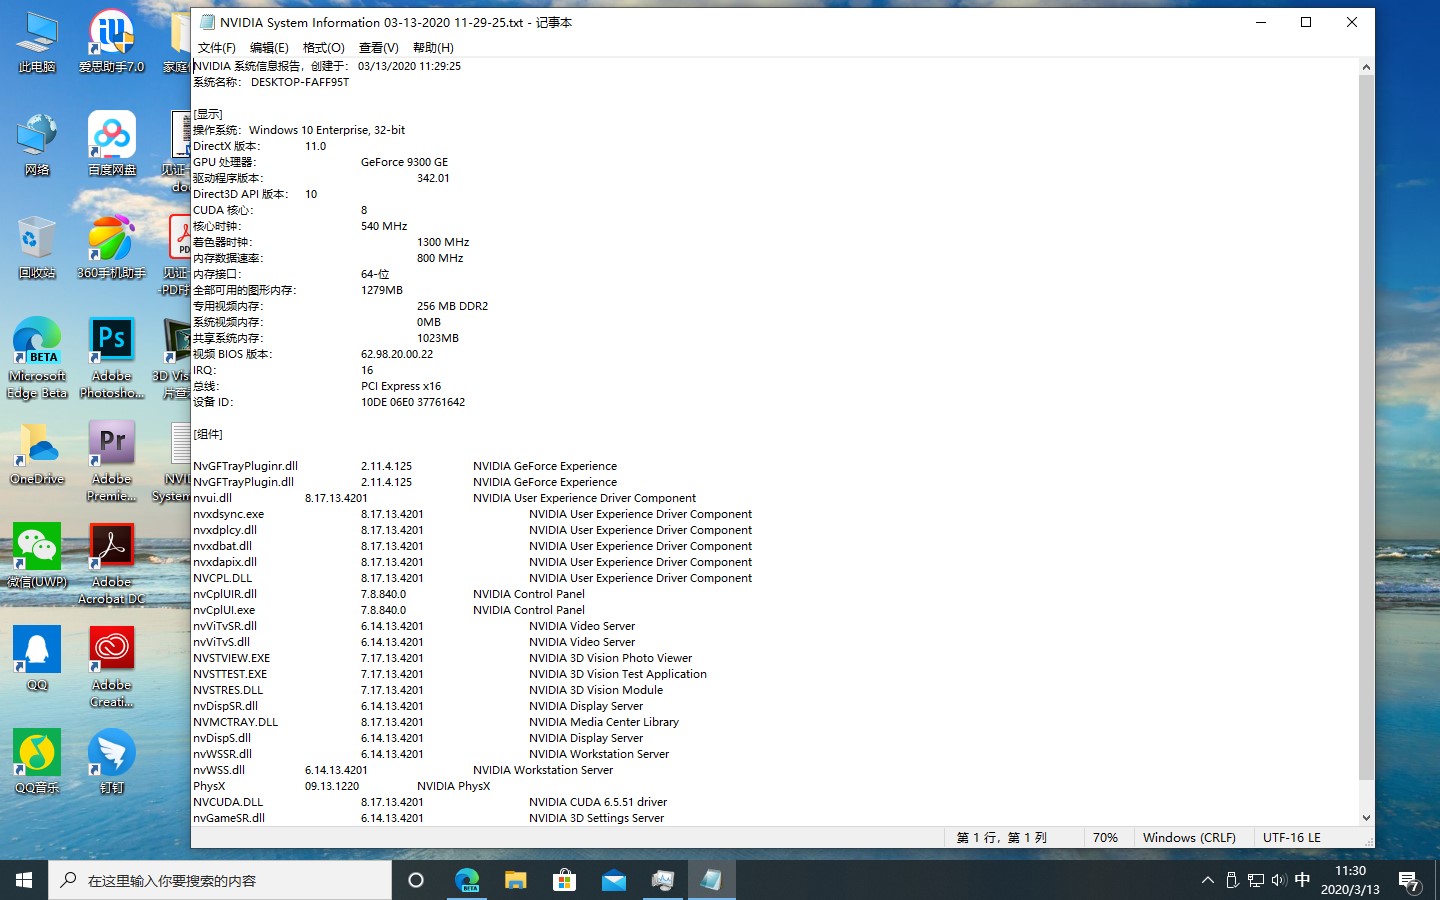Screen dimensions: 1440x900
Task: Click Notepad scrollbar up arrow
Action: tap(1366, 67)
